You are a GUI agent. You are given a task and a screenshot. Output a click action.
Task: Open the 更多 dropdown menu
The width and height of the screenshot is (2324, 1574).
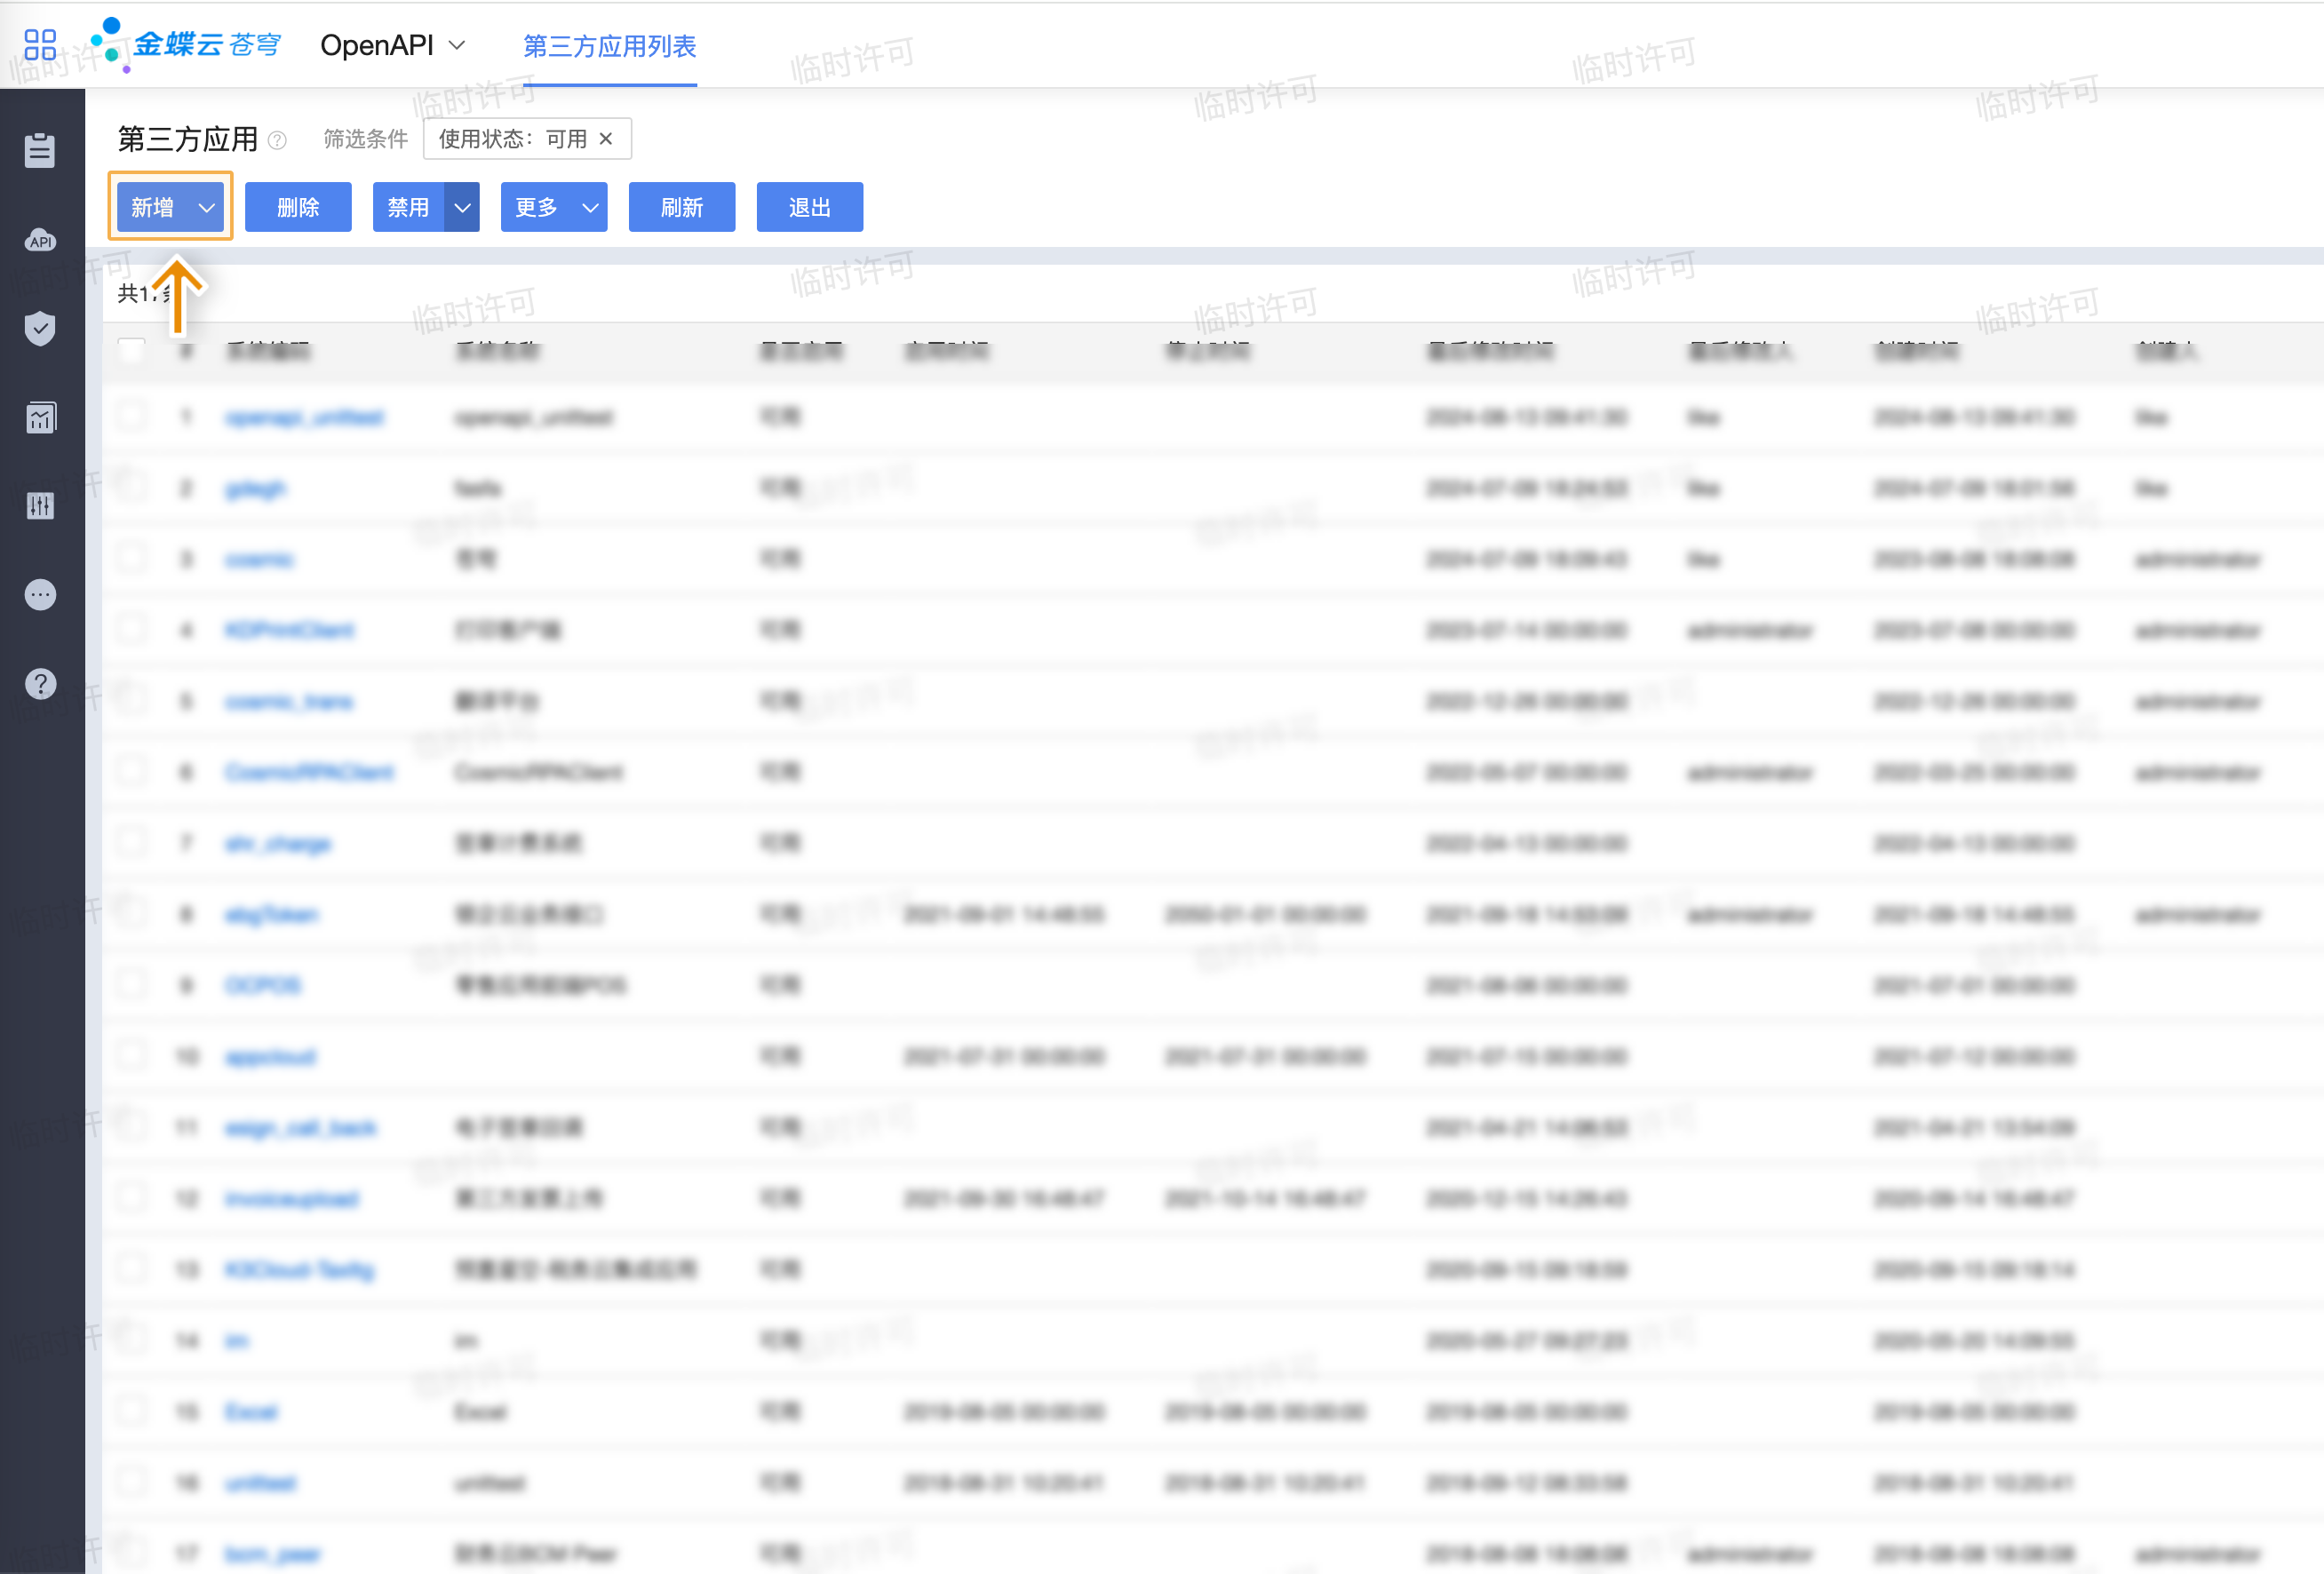pos(554,207)
